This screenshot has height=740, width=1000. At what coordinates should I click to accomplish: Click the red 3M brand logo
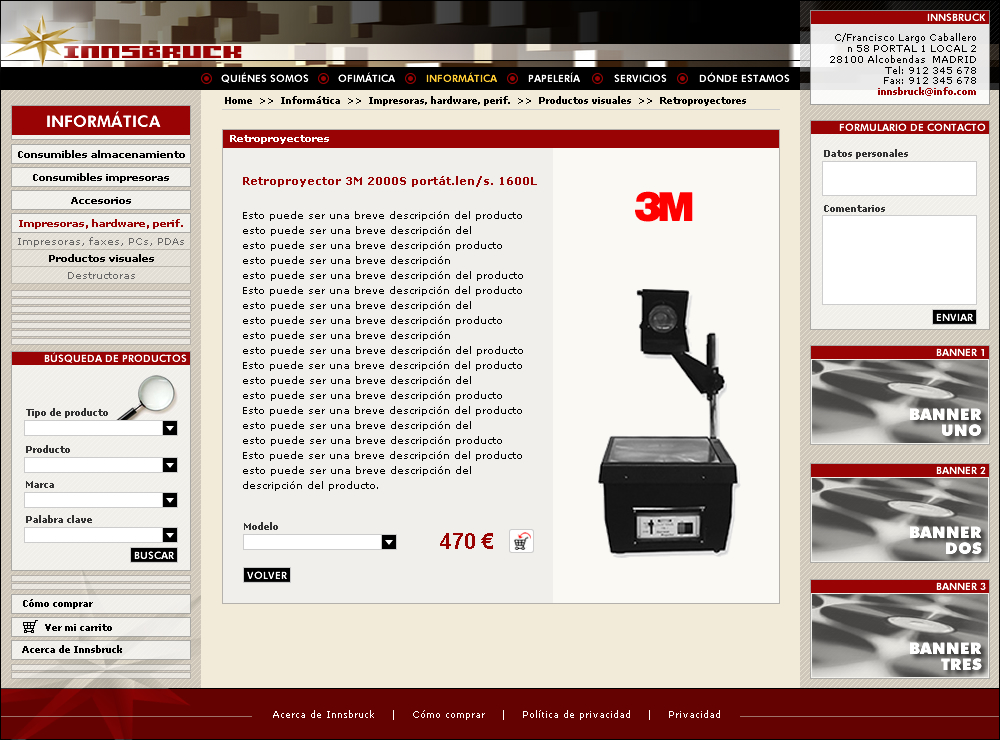click(x=664, y=206)
